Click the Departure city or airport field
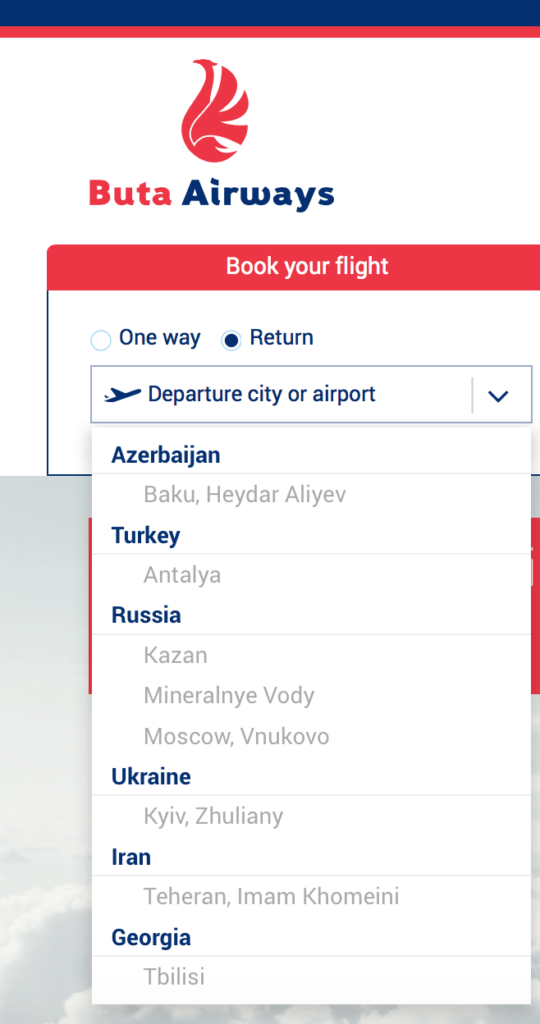 pos(311,394)
